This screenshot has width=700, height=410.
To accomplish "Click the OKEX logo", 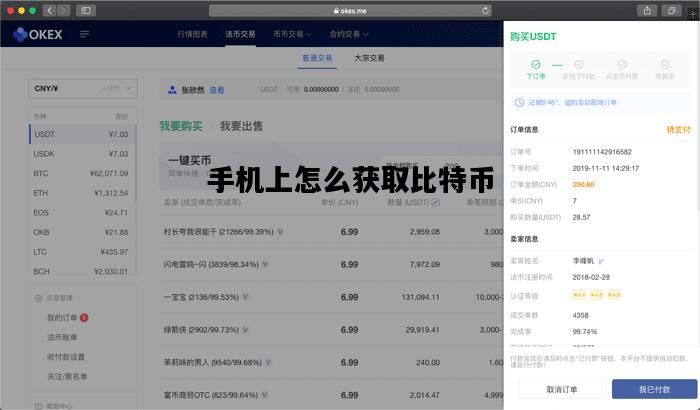I will tap(38, 34).
